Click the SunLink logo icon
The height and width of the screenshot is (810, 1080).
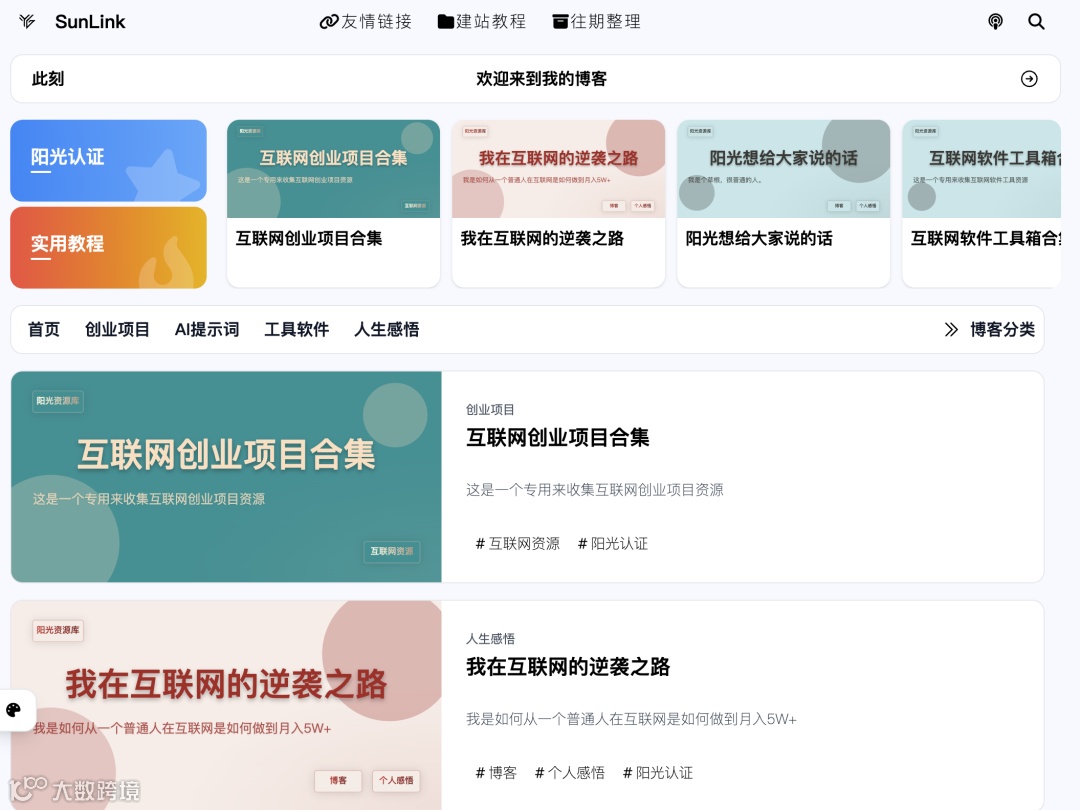point(28,21)
